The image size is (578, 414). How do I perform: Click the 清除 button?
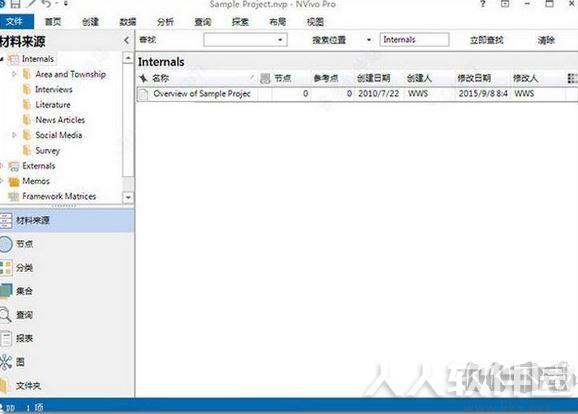[546, 40]
